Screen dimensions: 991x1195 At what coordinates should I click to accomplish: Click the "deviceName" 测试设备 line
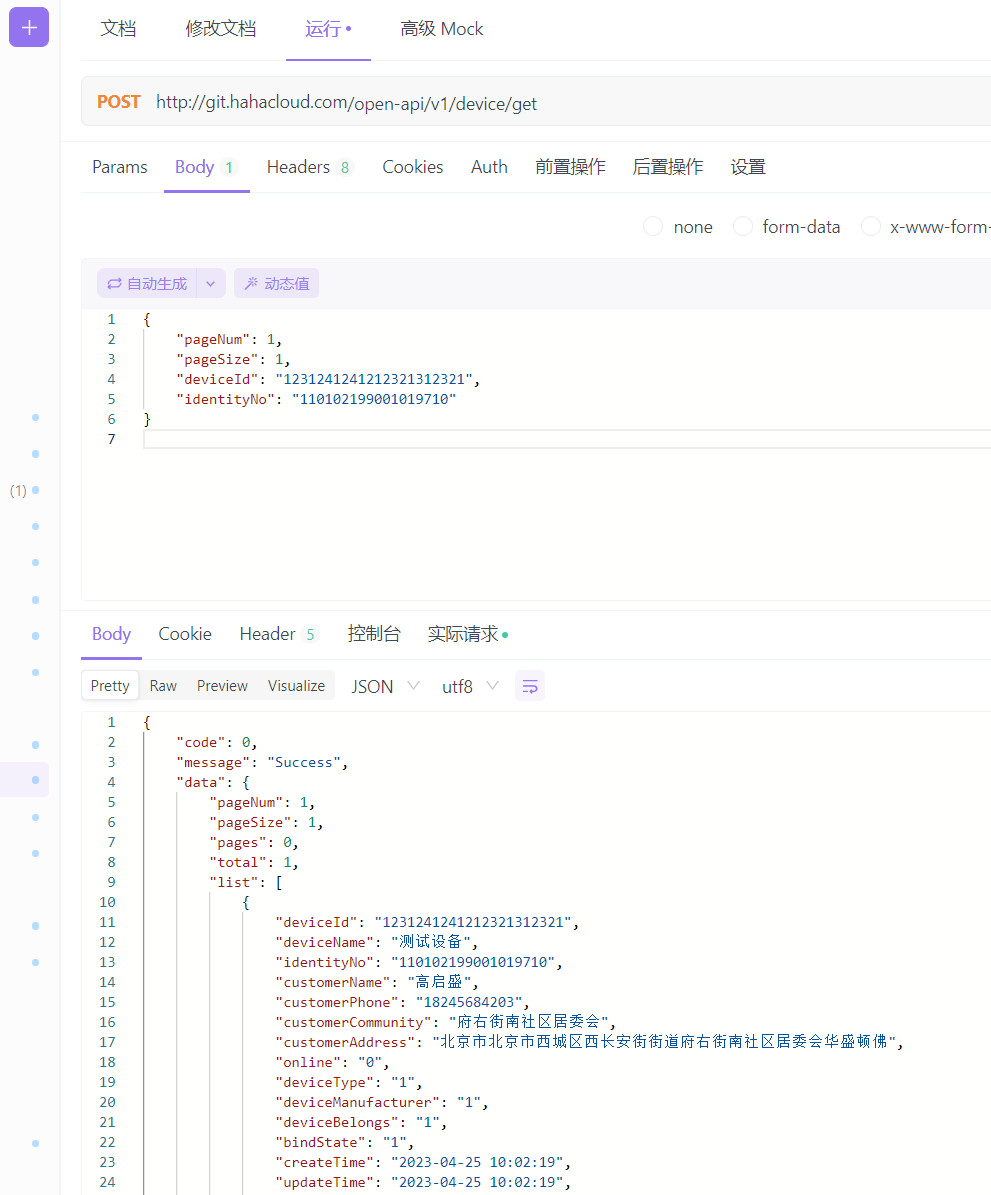click(377, 942)
